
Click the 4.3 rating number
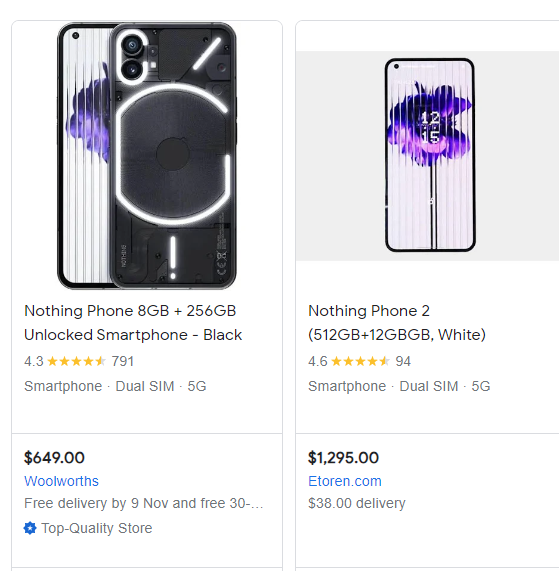pos(34,361)
